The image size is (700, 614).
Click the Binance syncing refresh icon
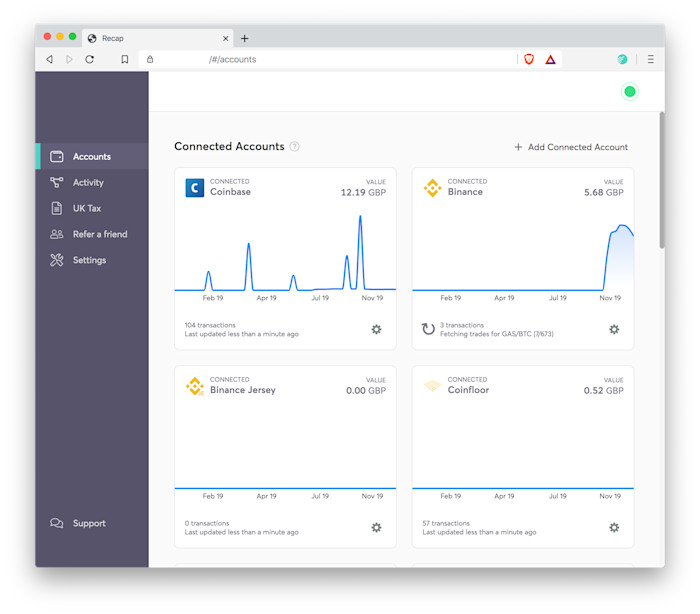point(428,329)
